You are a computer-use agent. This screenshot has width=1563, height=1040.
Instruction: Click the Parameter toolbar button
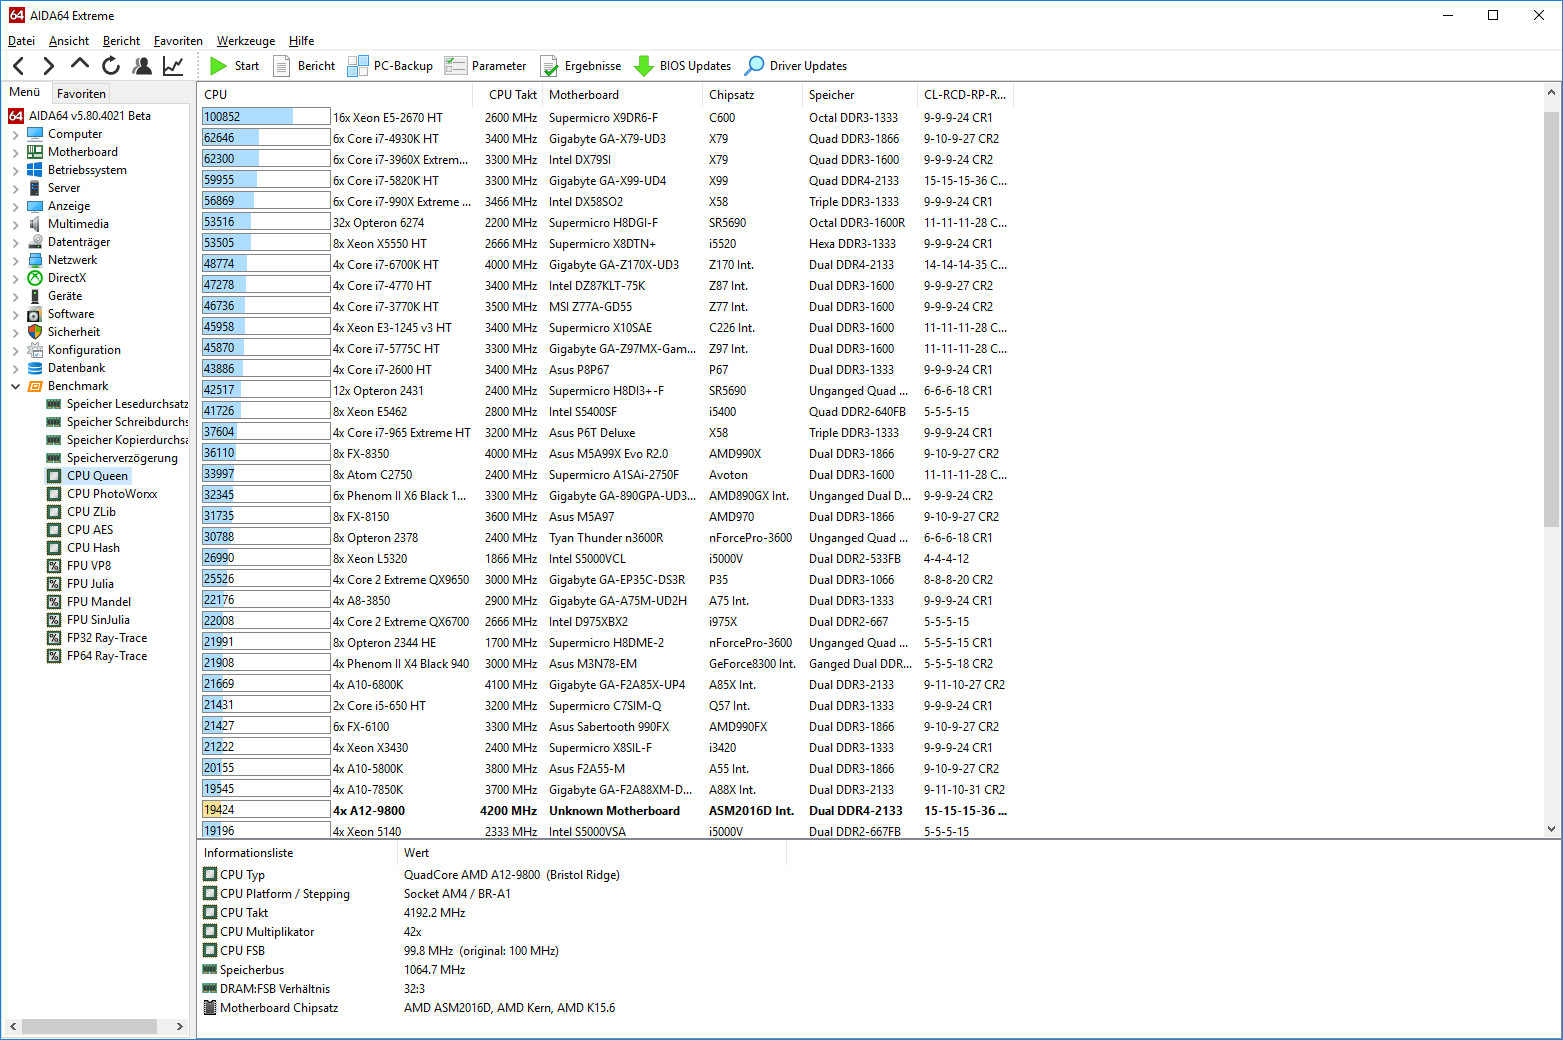(486, 66)
